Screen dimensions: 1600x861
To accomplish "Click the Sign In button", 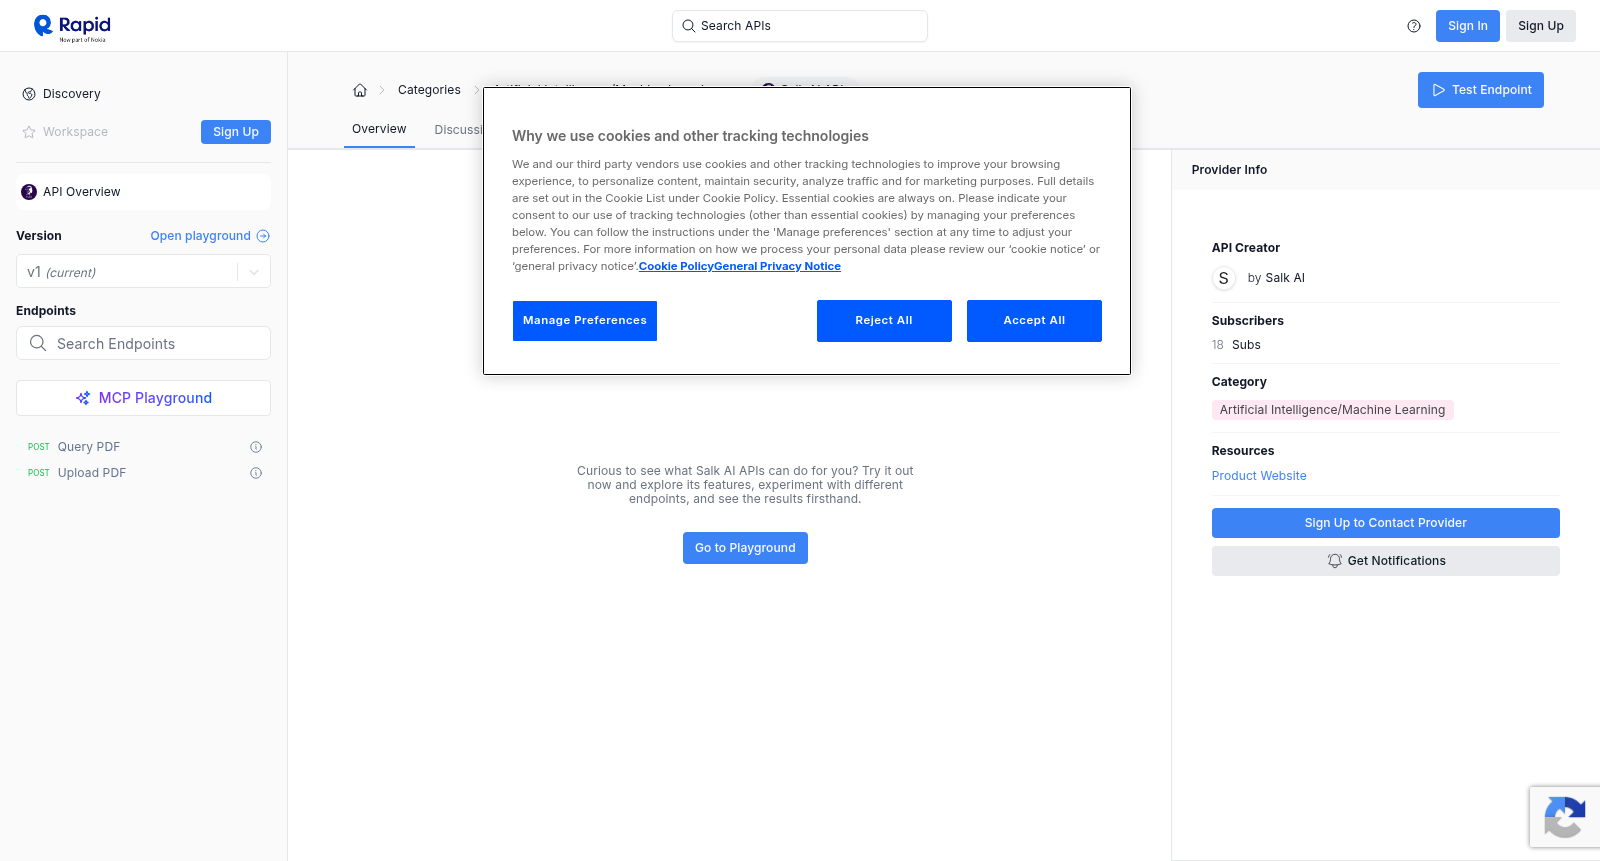I will point(1468,26).
